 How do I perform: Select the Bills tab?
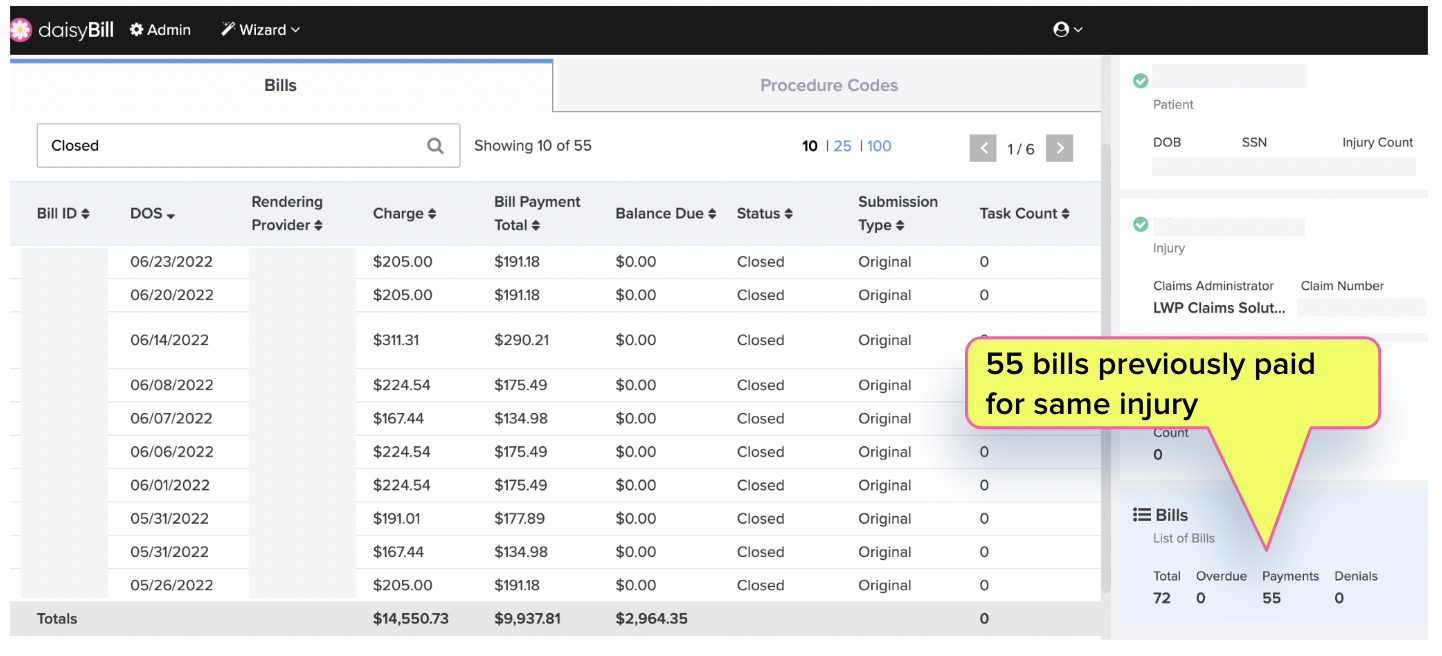[280, 86]
